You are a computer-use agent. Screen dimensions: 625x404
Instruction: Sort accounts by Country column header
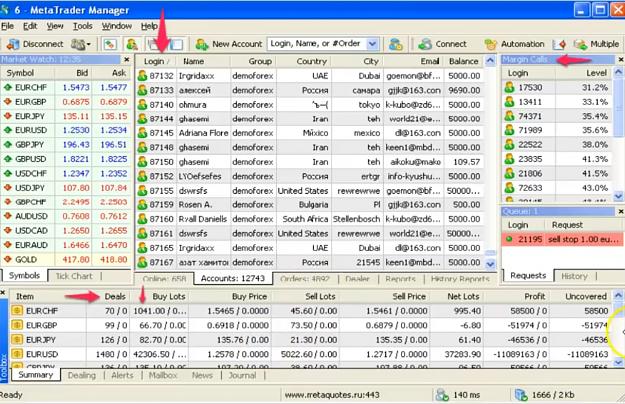pyautogui.click(x=304, y=61)
